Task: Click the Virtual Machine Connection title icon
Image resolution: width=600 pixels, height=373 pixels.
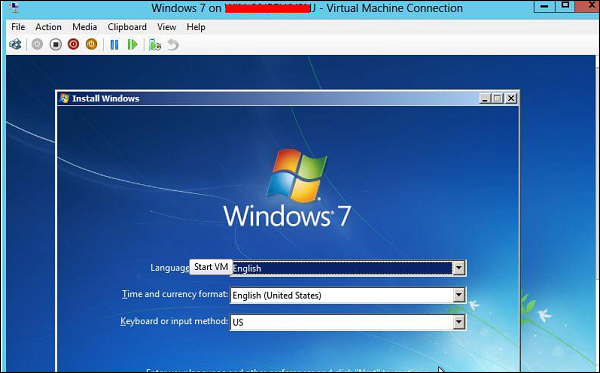Action: [13, 7]
